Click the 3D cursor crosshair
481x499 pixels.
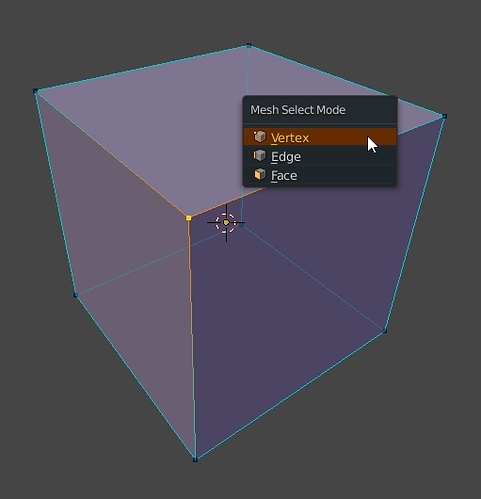[x=226, y=222]
